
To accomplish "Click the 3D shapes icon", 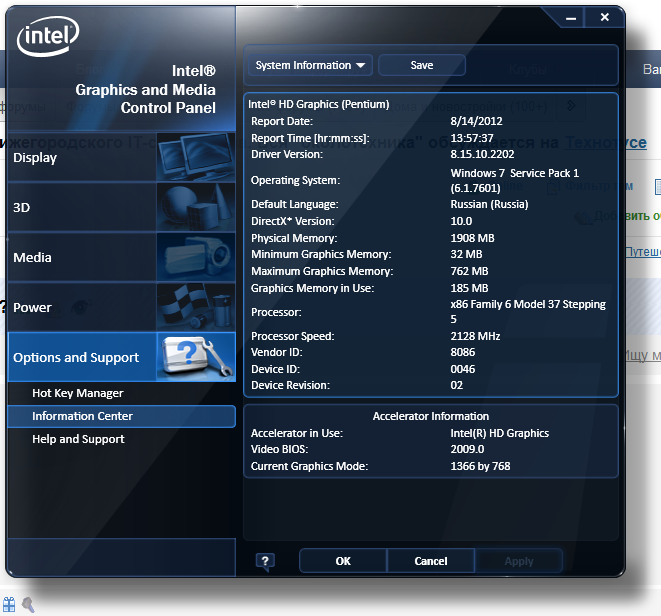I will point(196,207).
